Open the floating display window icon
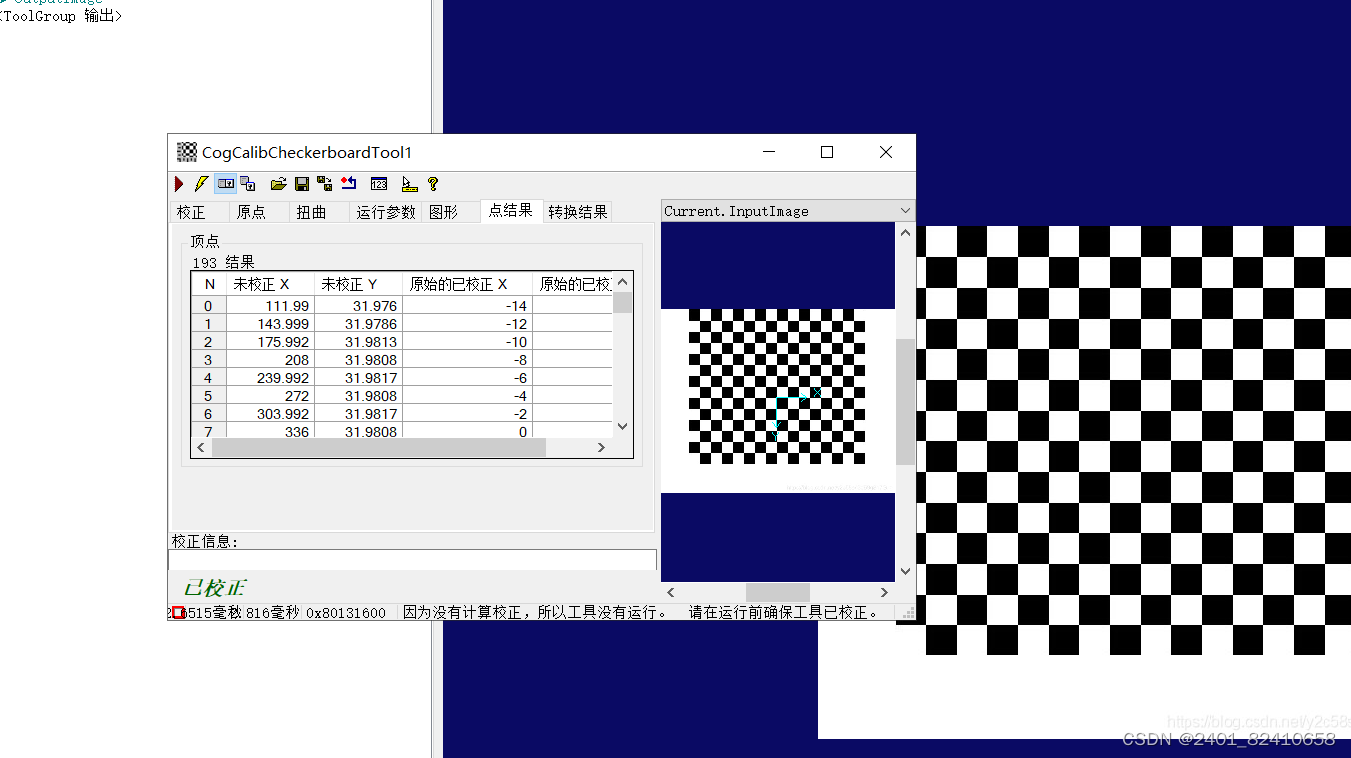Image resolution: width=1351 pixels, height=758 pixels. pyautogui.click(x=248, y=184)
